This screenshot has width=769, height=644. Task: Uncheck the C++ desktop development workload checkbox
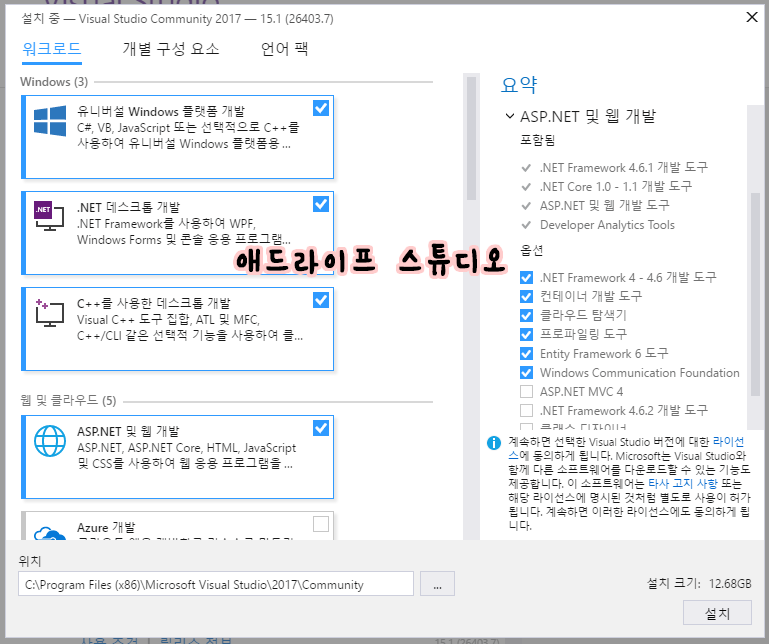(x=321, y=300)
